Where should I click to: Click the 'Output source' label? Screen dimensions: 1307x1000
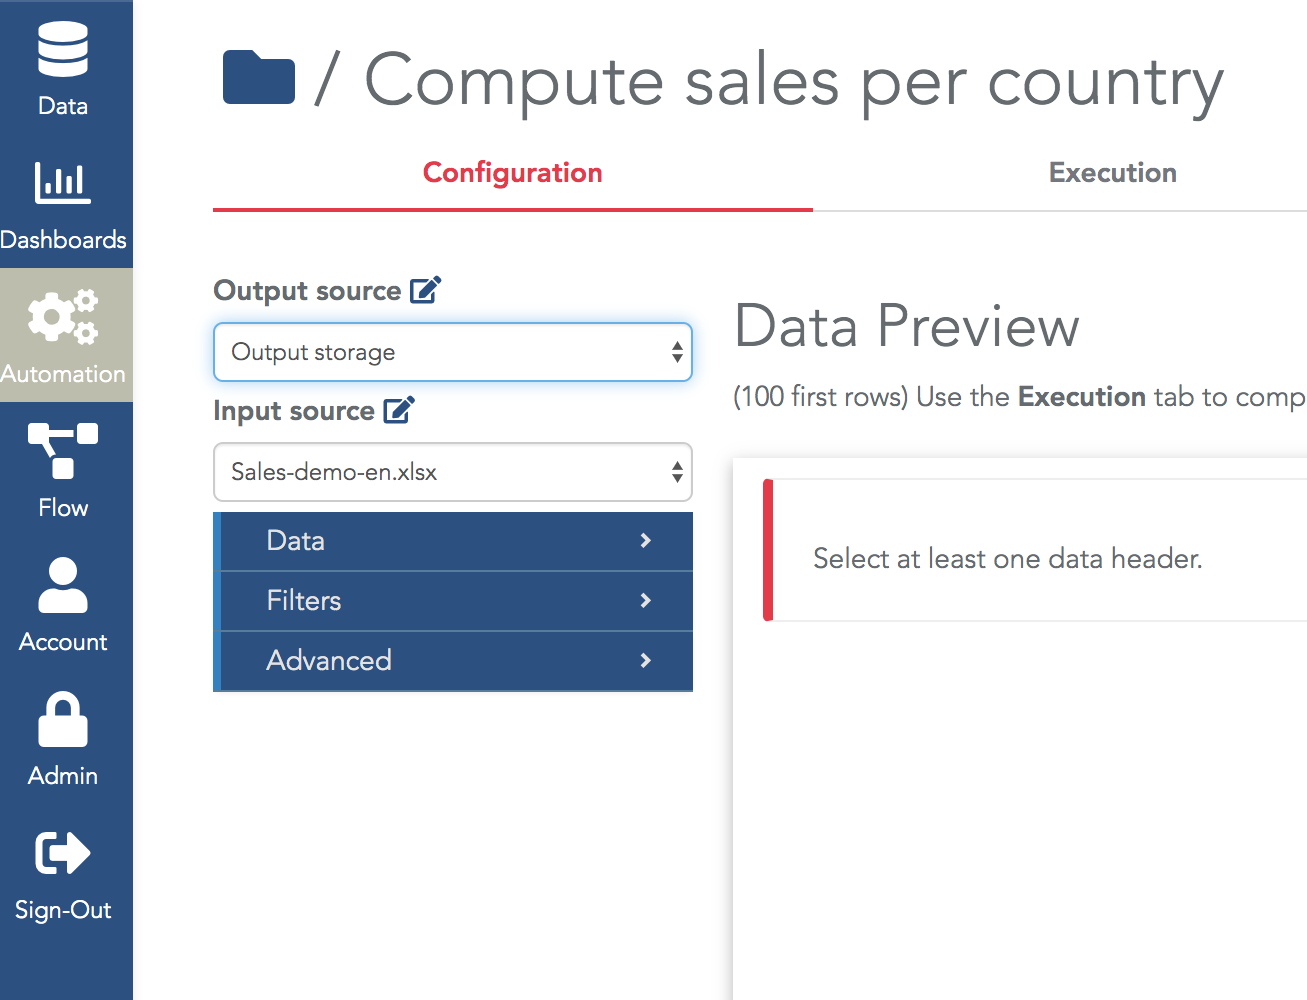(x=307, y=291)
